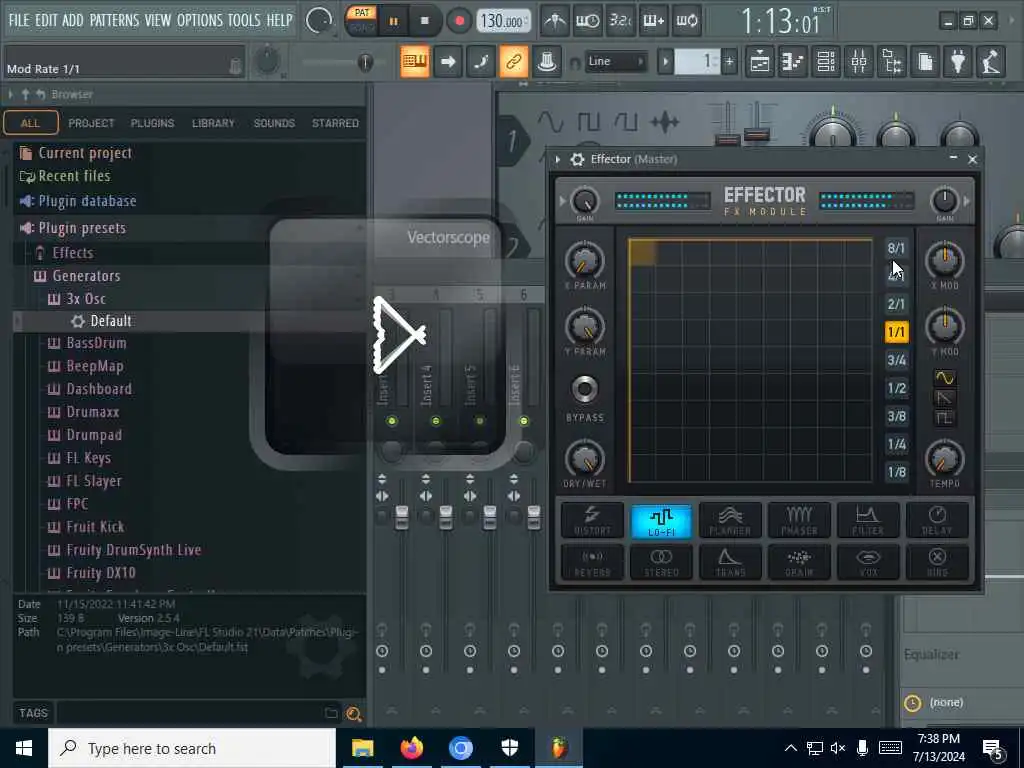
Task: Set mod rate to 3/4
Action: coord(896,360)
